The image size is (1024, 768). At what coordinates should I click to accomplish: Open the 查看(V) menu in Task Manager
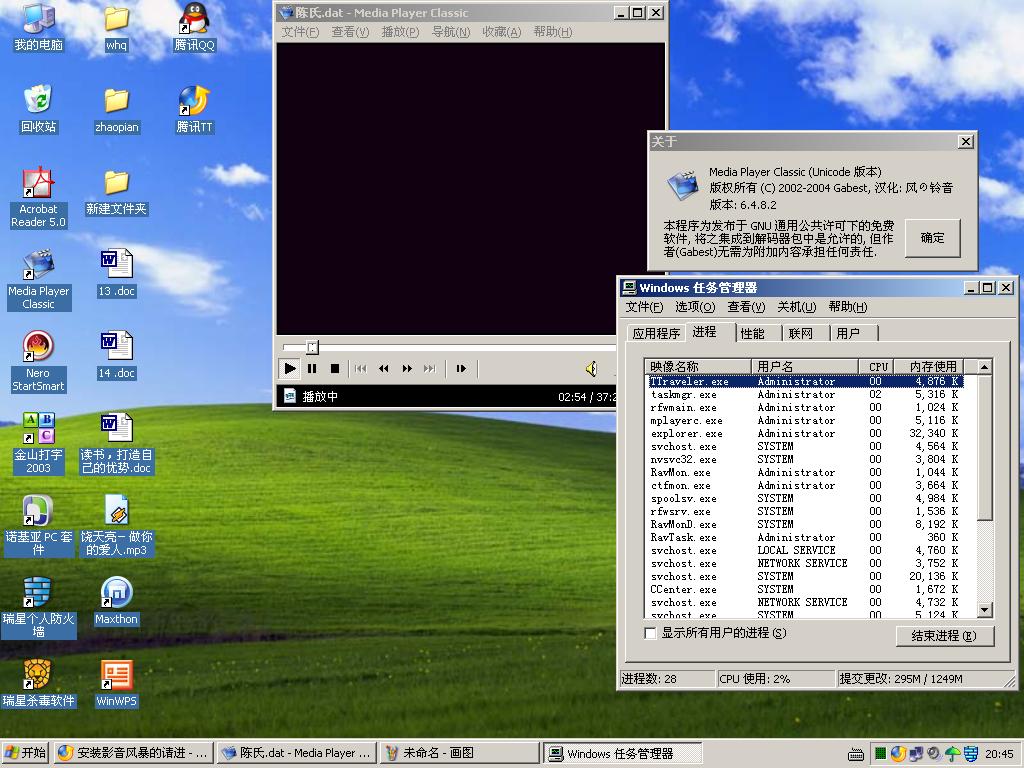click(746, 307)
